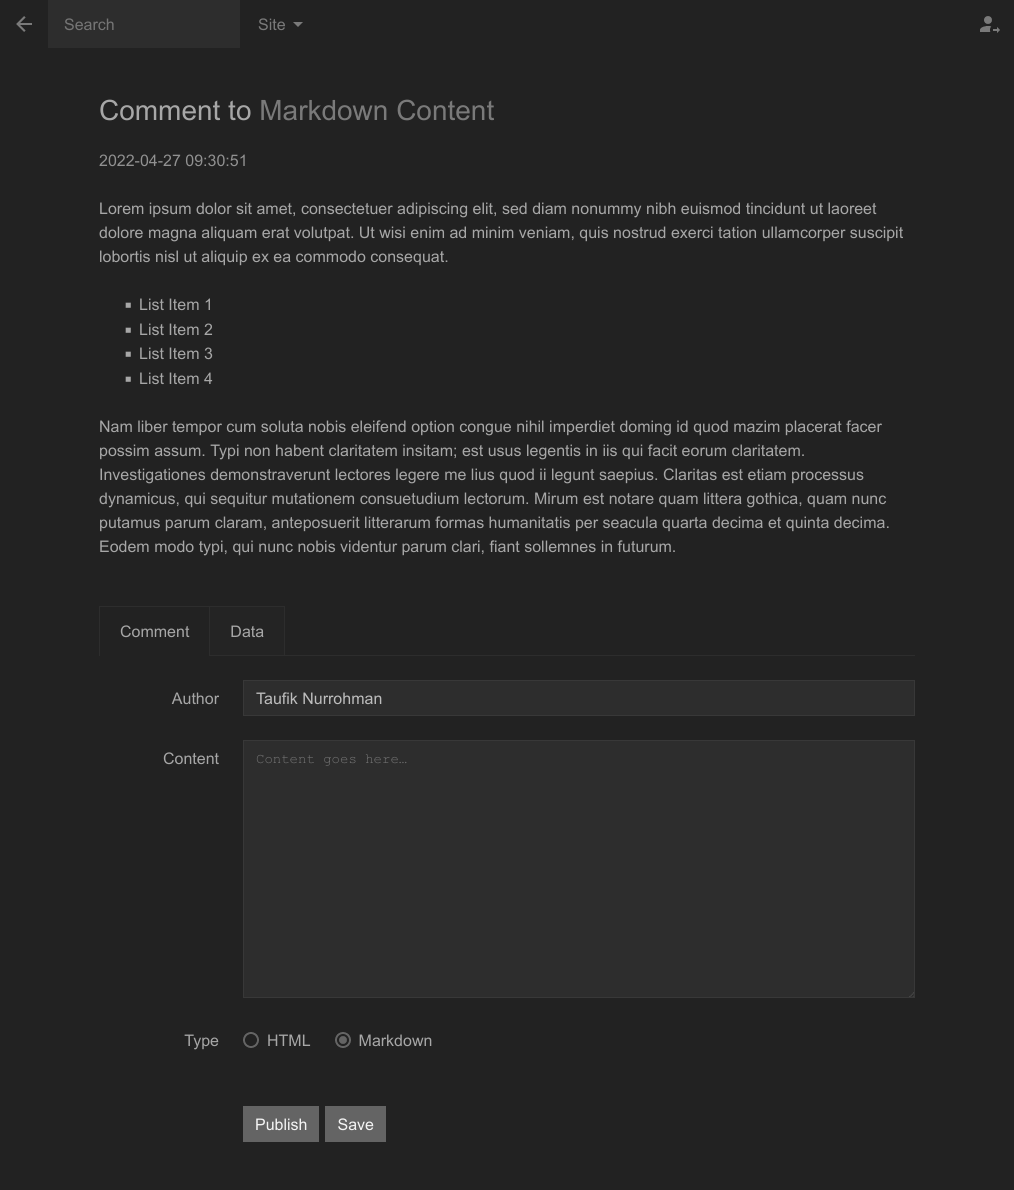This screenshot has width=1014, height=1190.
Task: Click the comment timestamp text
Action: click(x=173, y=160)
